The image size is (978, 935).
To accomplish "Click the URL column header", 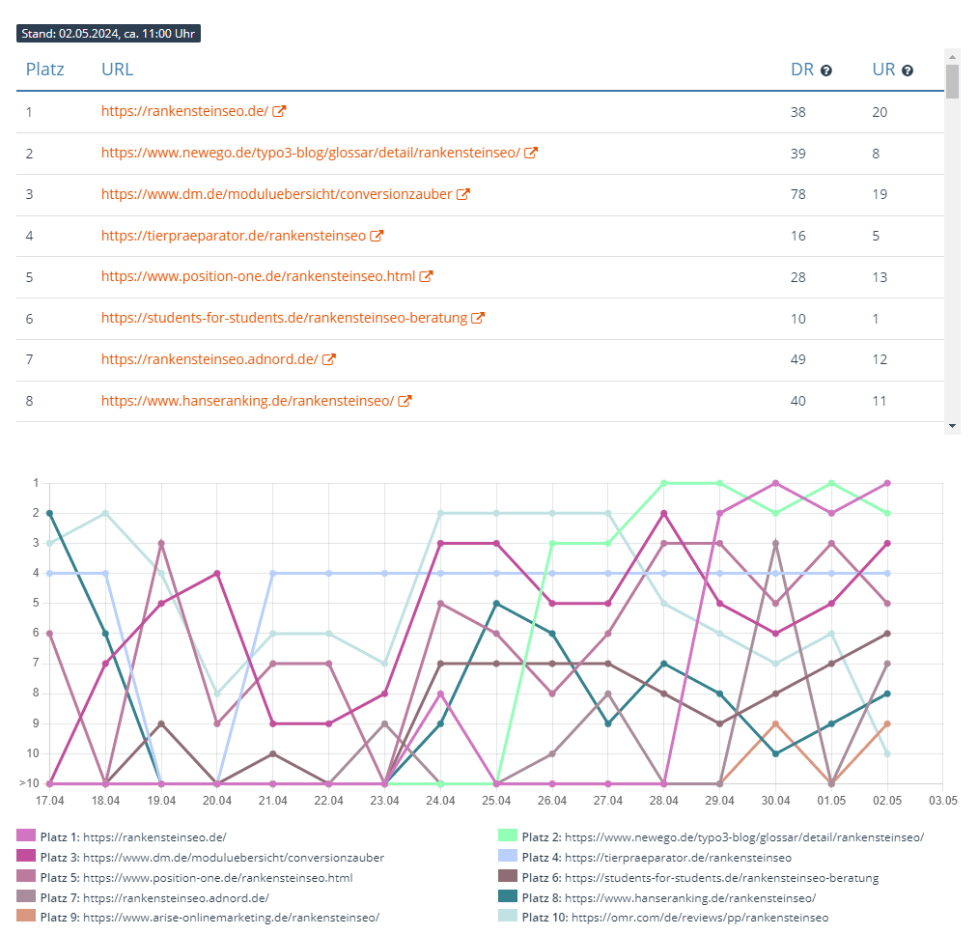I will [117, 70].
